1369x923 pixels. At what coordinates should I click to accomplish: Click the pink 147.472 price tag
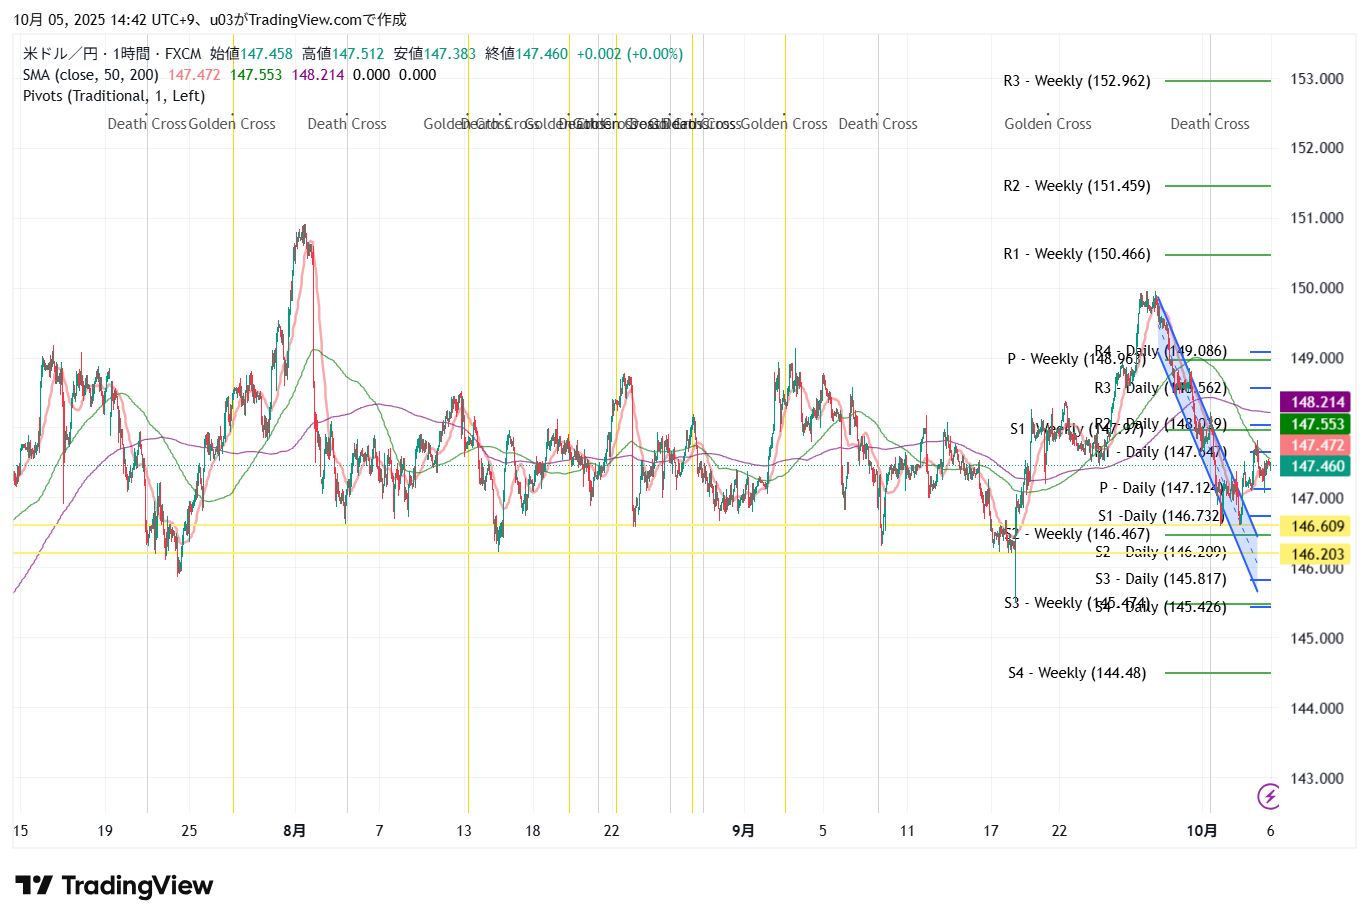[1317, 445]
